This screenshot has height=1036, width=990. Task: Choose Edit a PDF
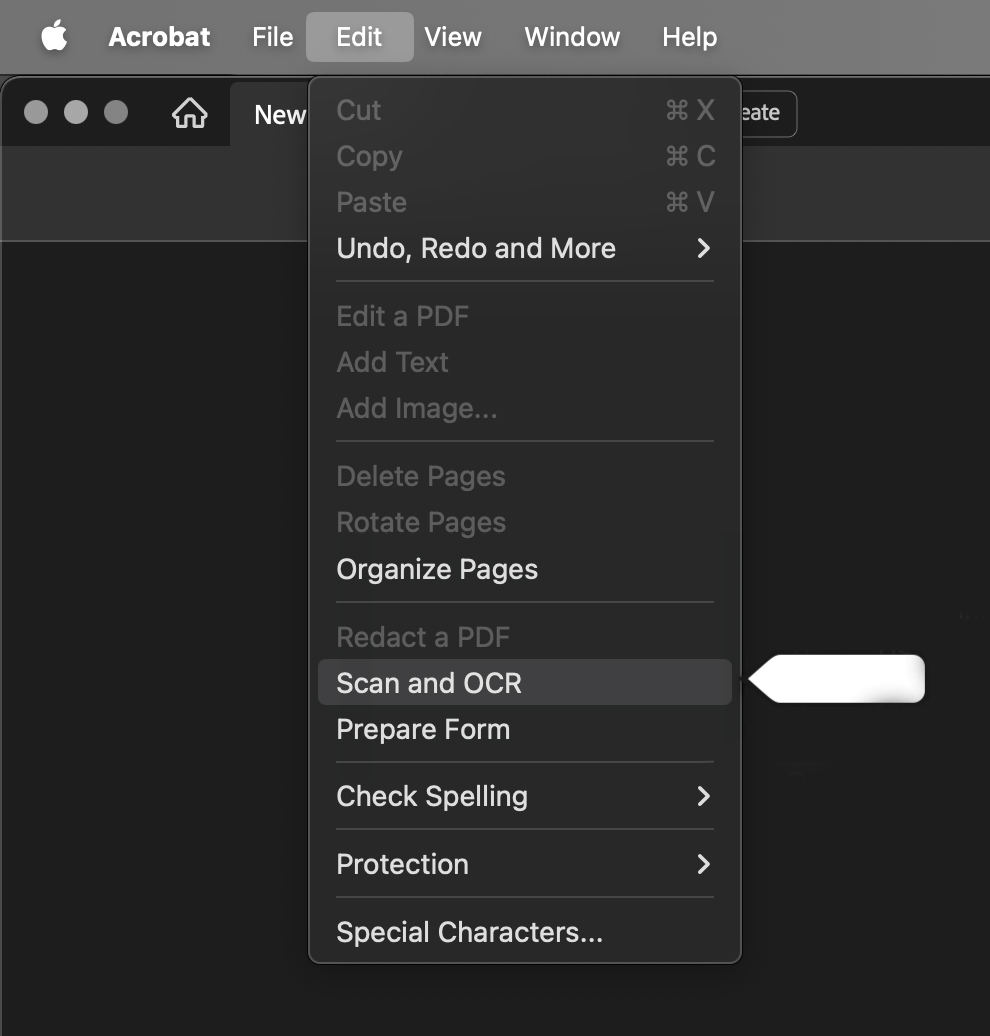pyautogui.click(x=525, y=316)
